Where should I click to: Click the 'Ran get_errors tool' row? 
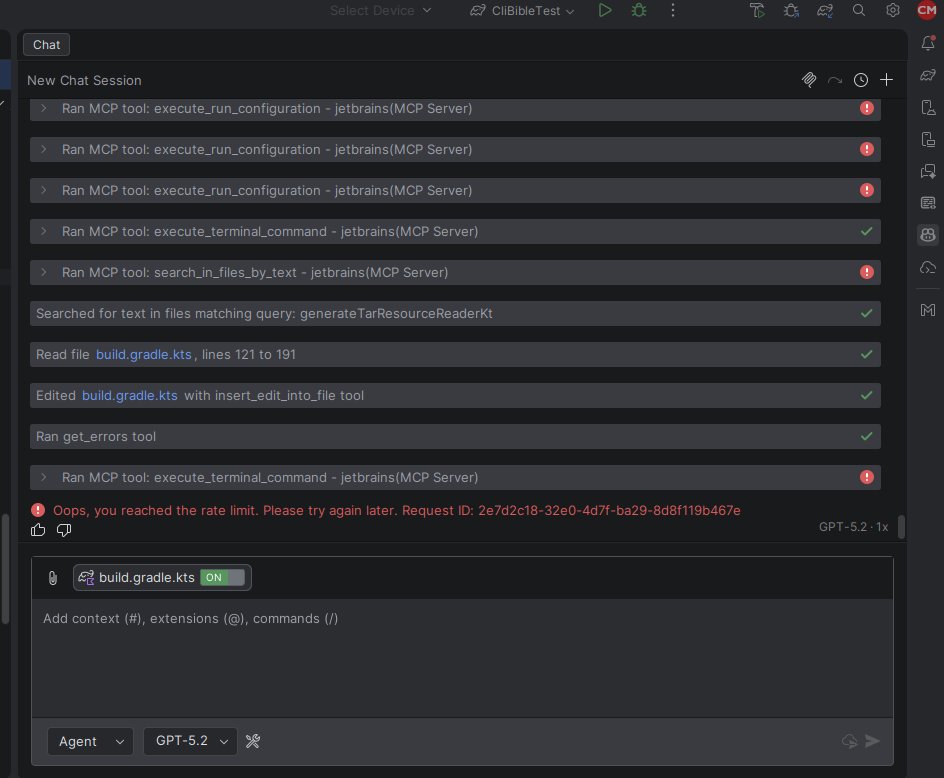click(455, 437)
